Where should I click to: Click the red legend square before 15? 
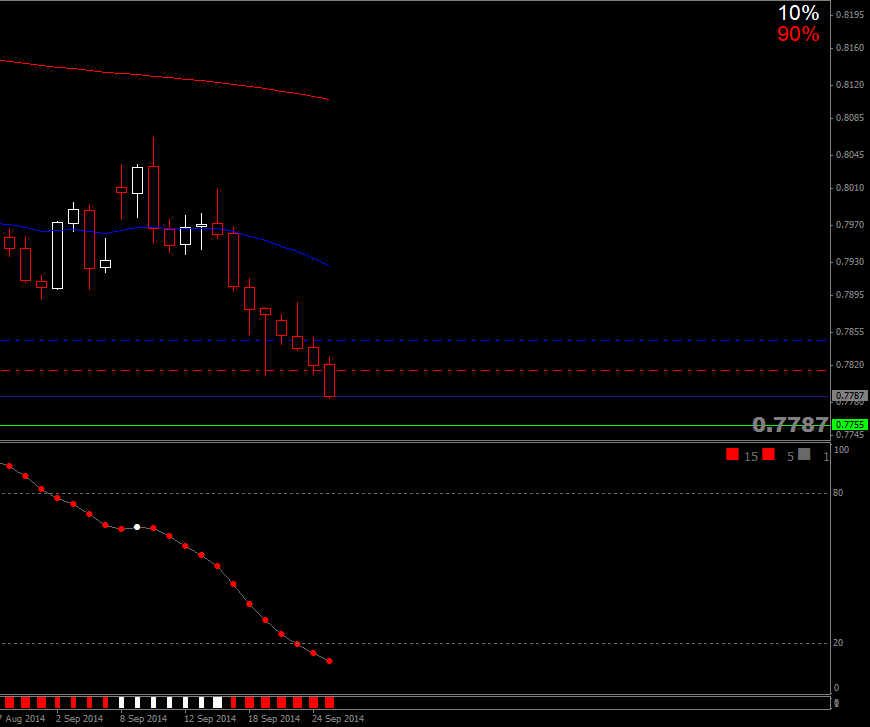click(x=732, y=455)
